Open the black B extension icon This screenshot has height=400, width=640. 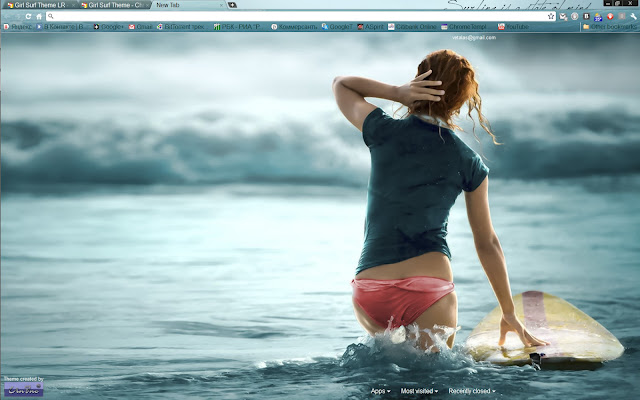(x=586, y=16)
